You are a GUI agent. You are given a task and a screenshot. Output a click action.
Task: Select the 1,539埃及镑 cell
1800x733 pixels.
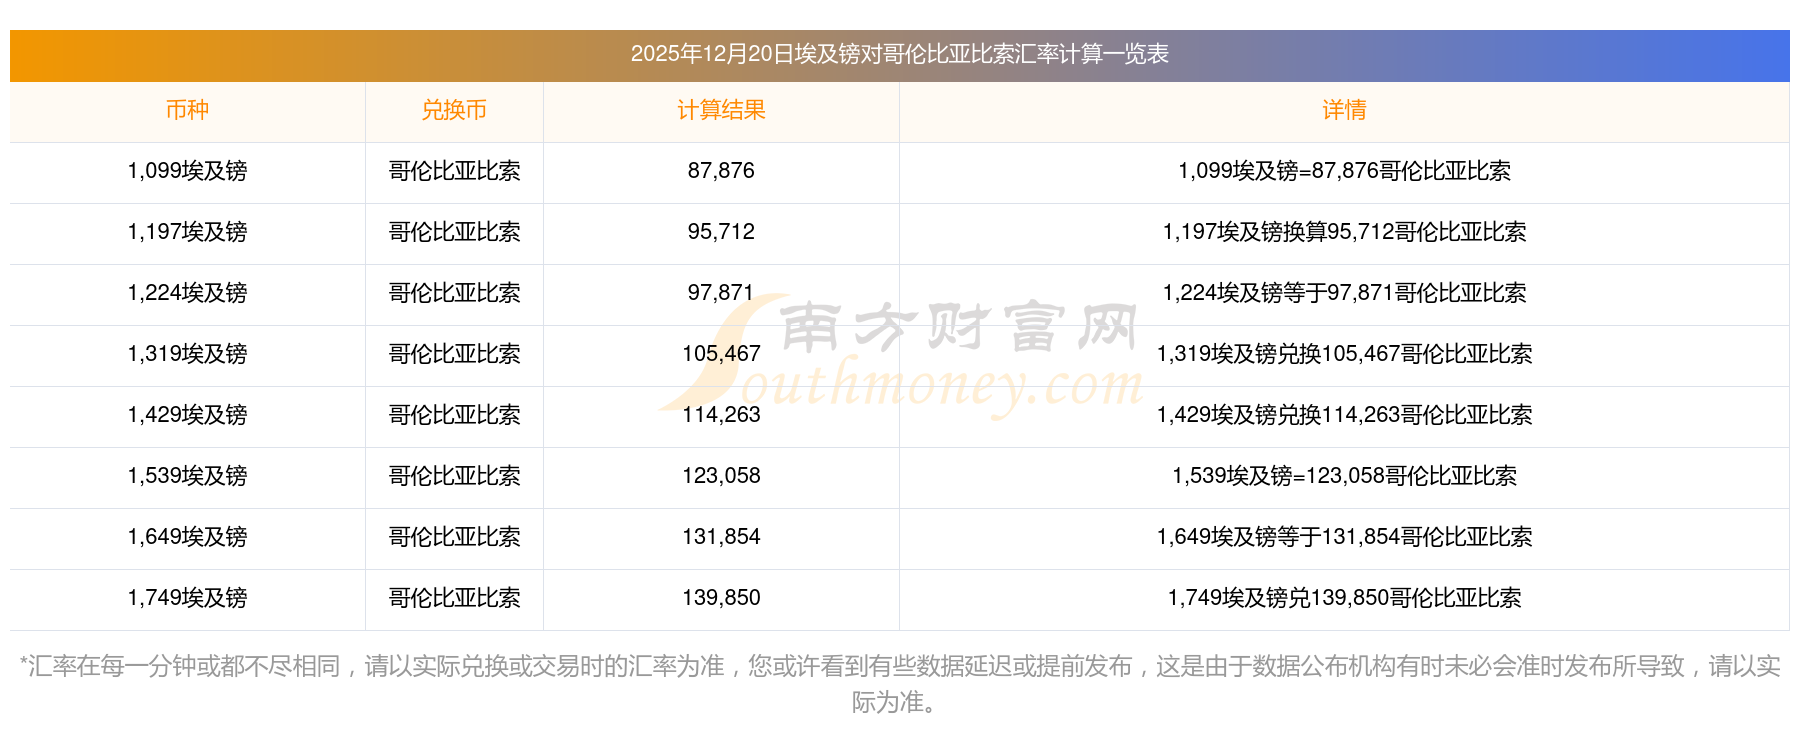click(x=187, y=476)
